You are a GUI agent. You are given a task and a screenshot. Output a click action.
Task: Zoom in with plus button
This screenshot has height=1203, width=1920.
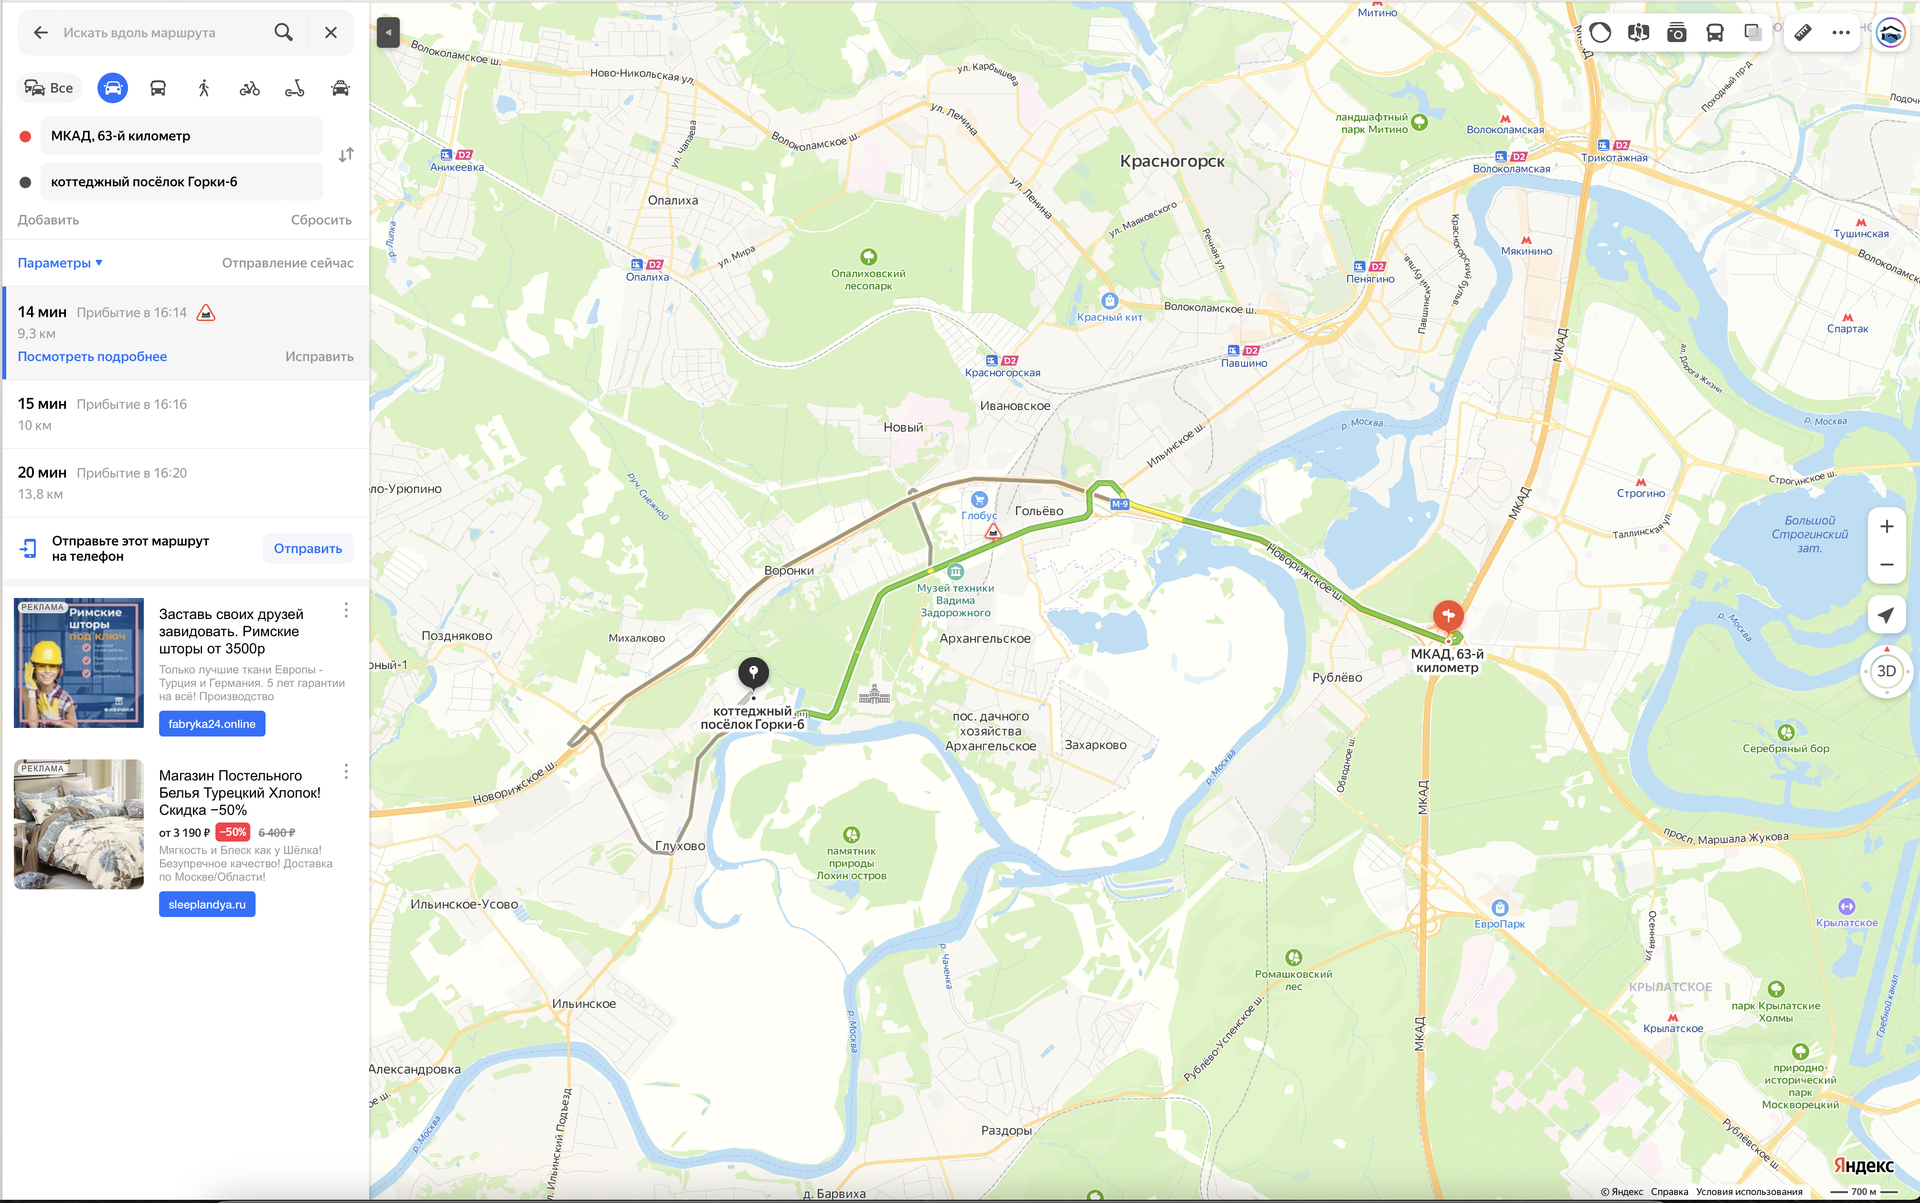pyautogui.click(x=1887, y=527)
